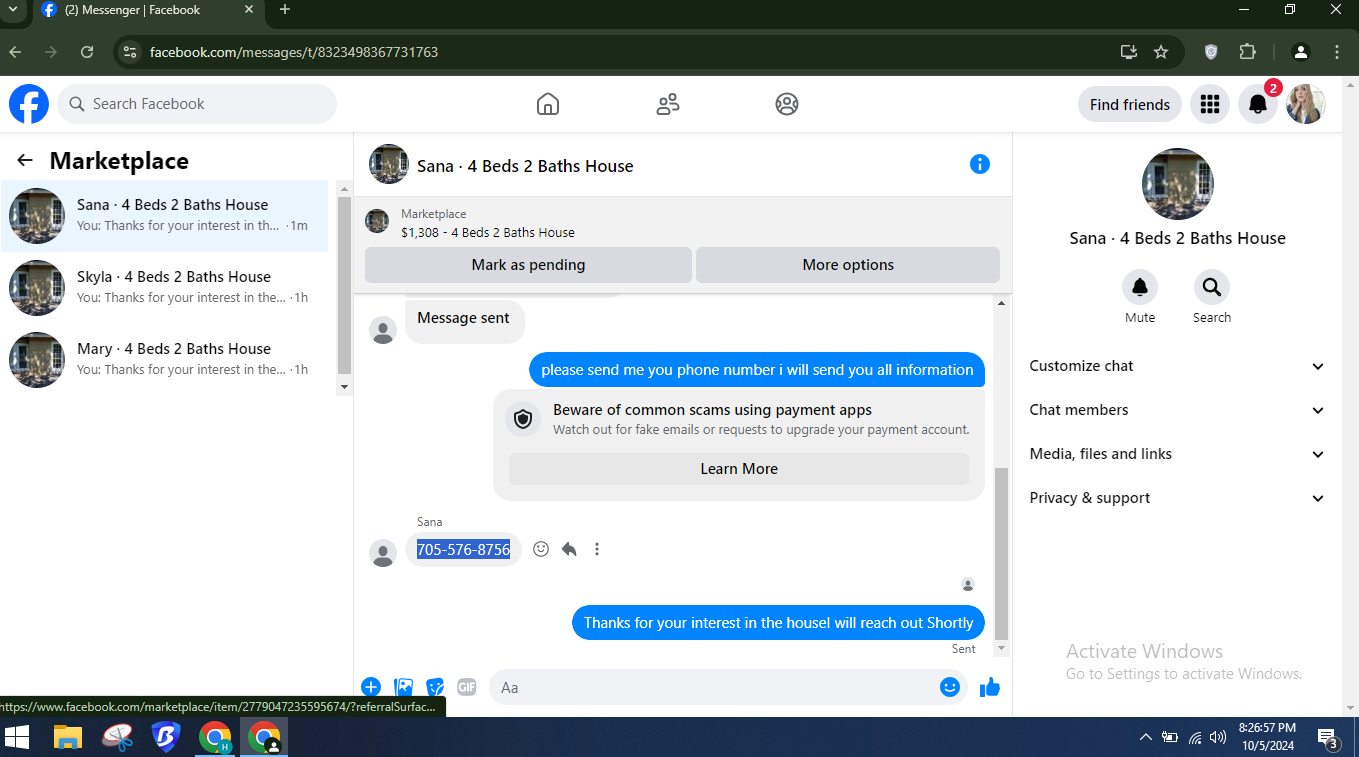Show hidden system tray icons
This screenshot has width=1359, height=757.
[1146, 738]
